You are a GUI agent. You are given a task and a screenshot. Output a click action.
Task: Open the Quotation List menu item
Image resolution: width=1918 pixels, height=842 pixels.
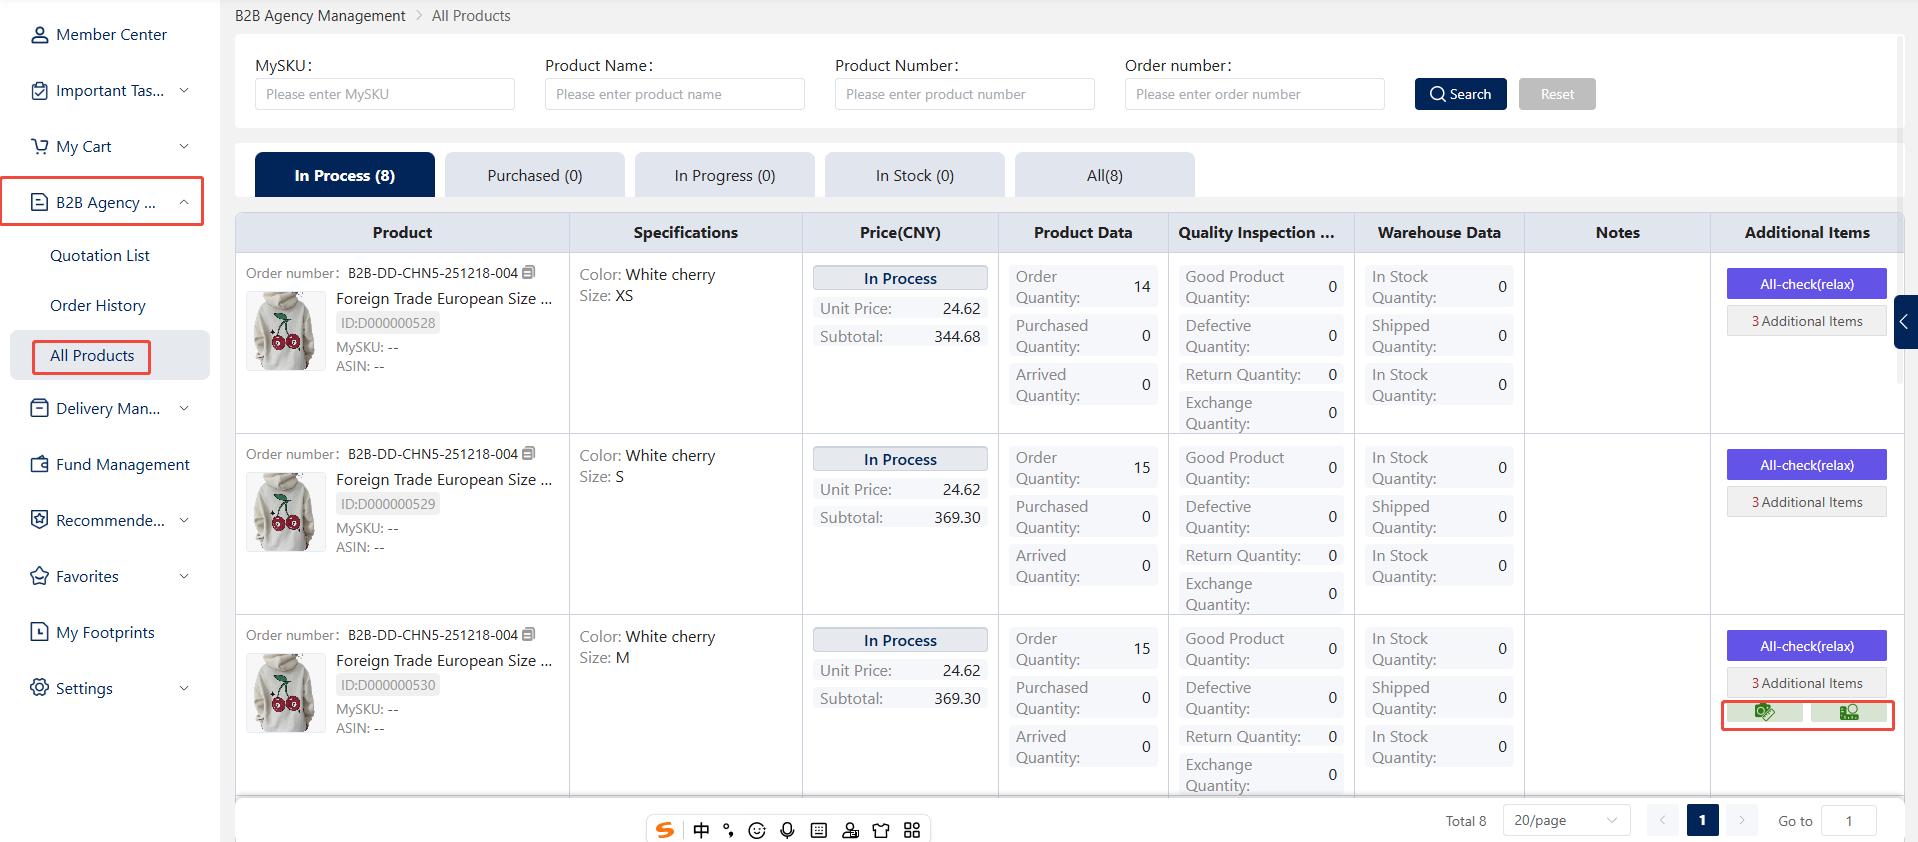(100, 255)
